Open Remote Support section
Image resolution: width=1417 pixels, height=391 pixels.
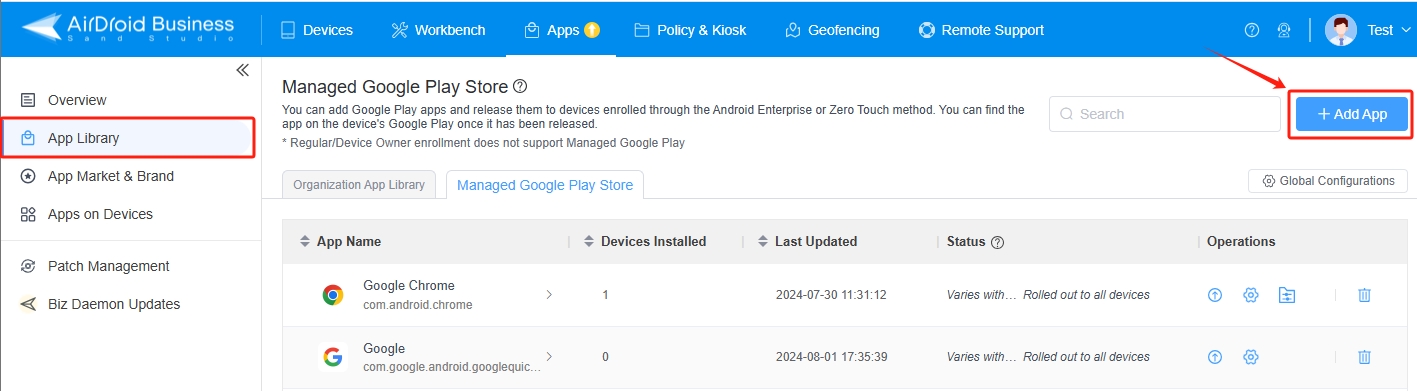point(981,30)
